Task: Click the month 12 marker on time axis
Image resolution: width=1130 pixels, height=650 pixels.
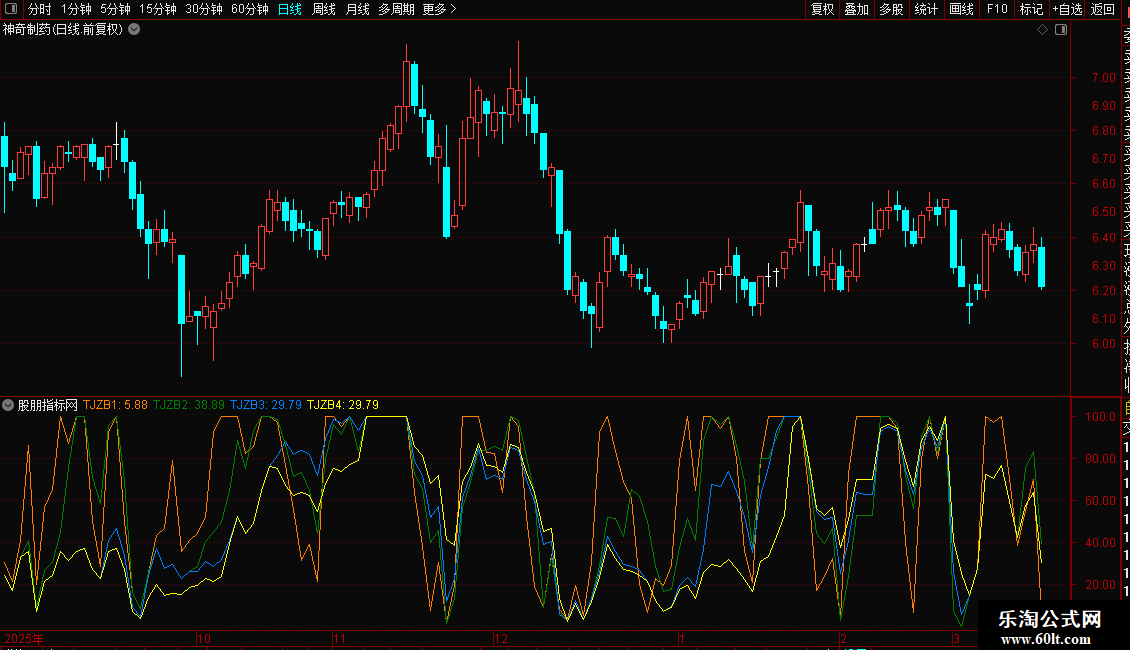Action: tap(501, 638)
